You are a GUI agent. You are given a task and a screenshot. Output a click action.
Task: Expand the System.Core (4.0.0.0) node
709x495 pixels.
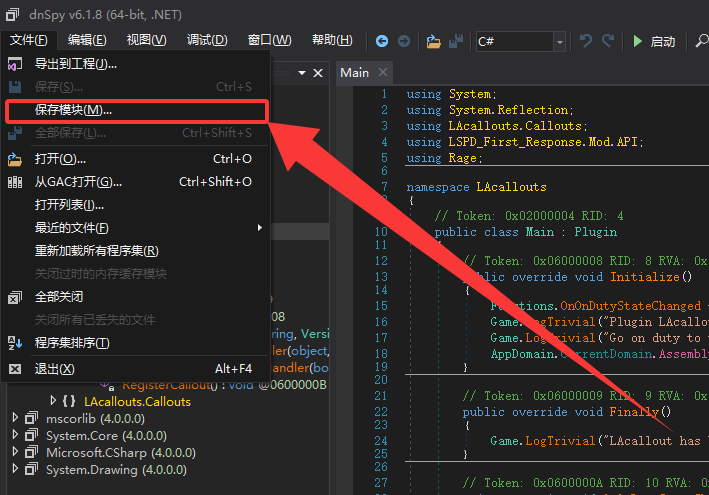[x=15, y=435]
